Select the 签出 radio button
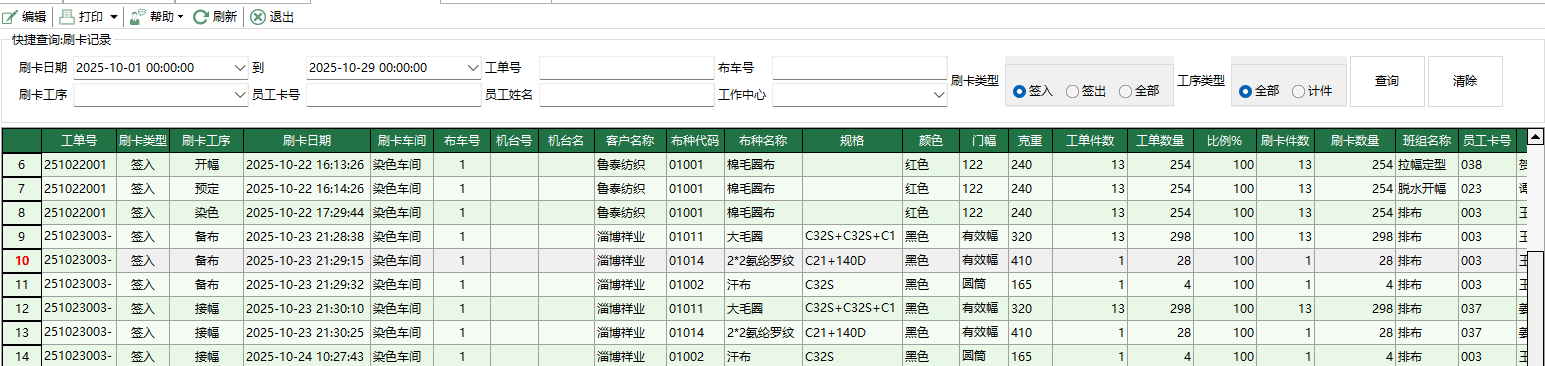1545x366 pixels. coord(1087,91)
